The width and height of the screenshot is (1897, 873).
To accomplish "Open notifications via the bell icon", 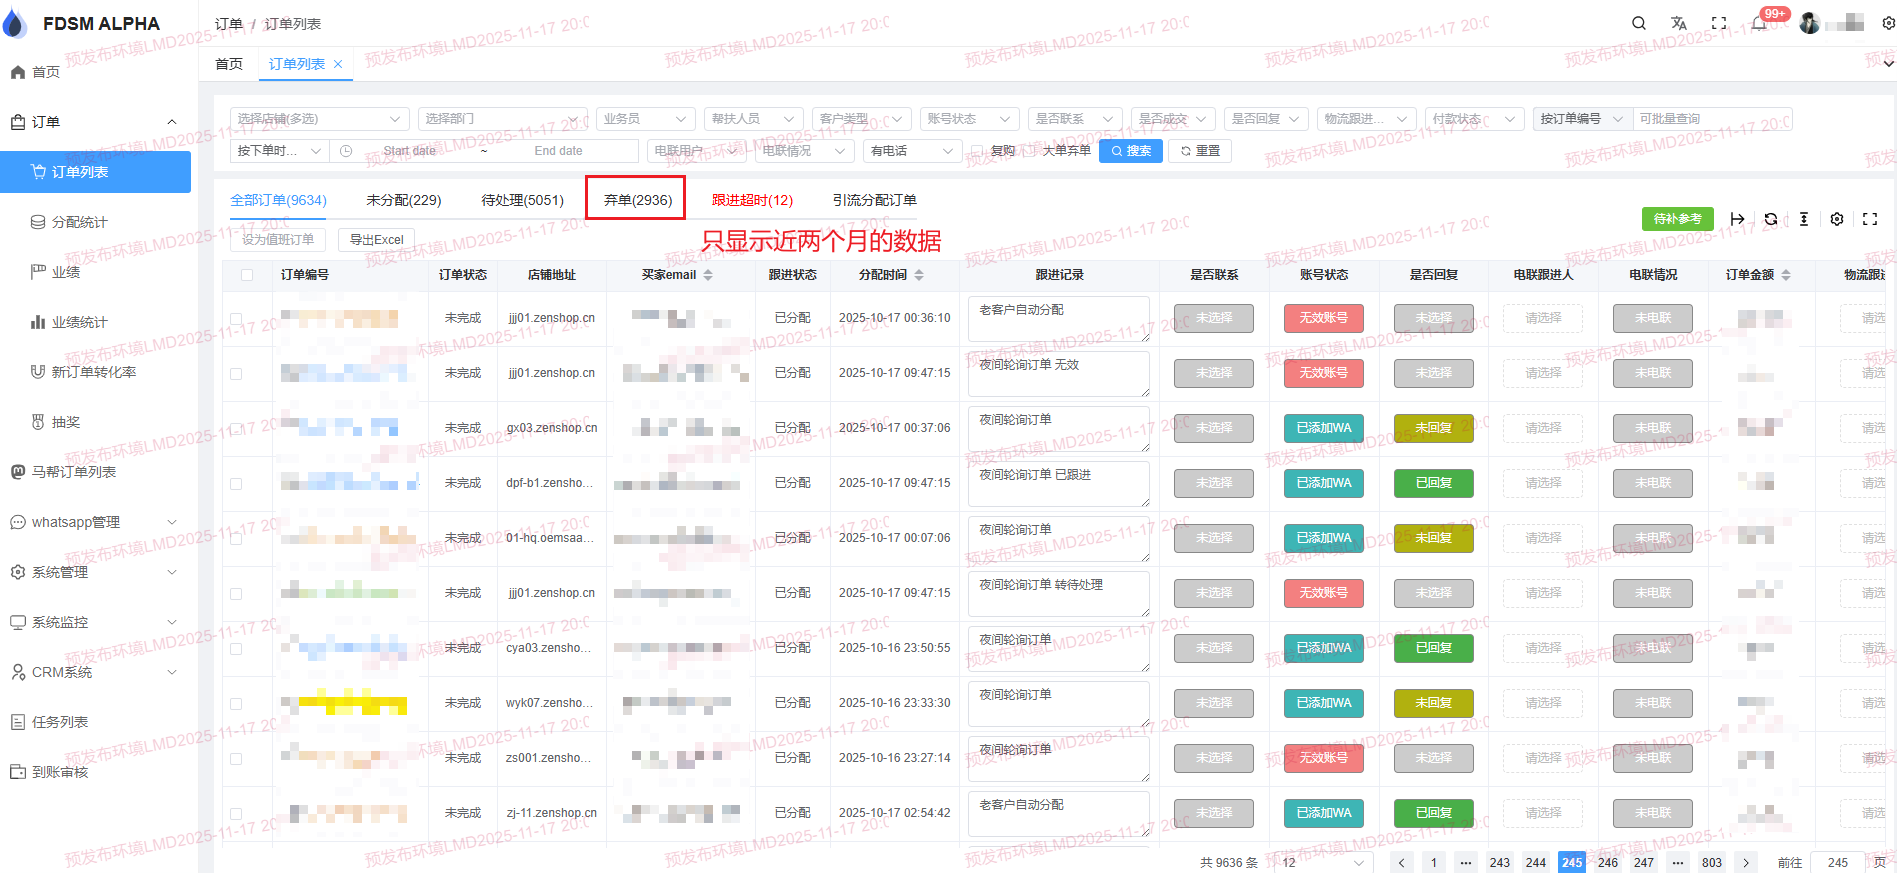I will [1759, 23].
